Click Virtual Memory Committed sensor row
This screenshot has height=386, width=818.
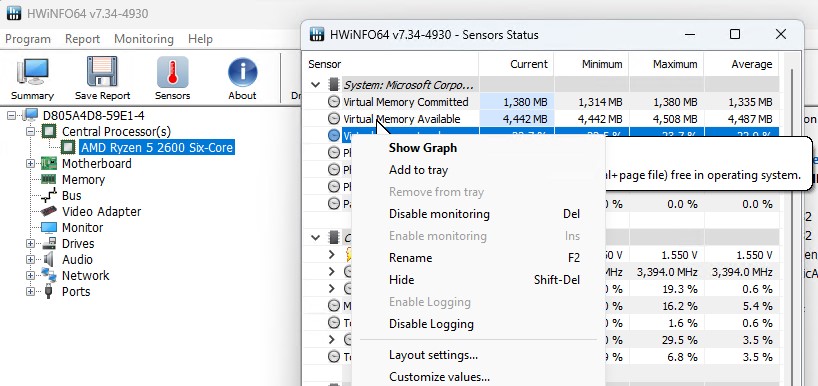(540, 102)
